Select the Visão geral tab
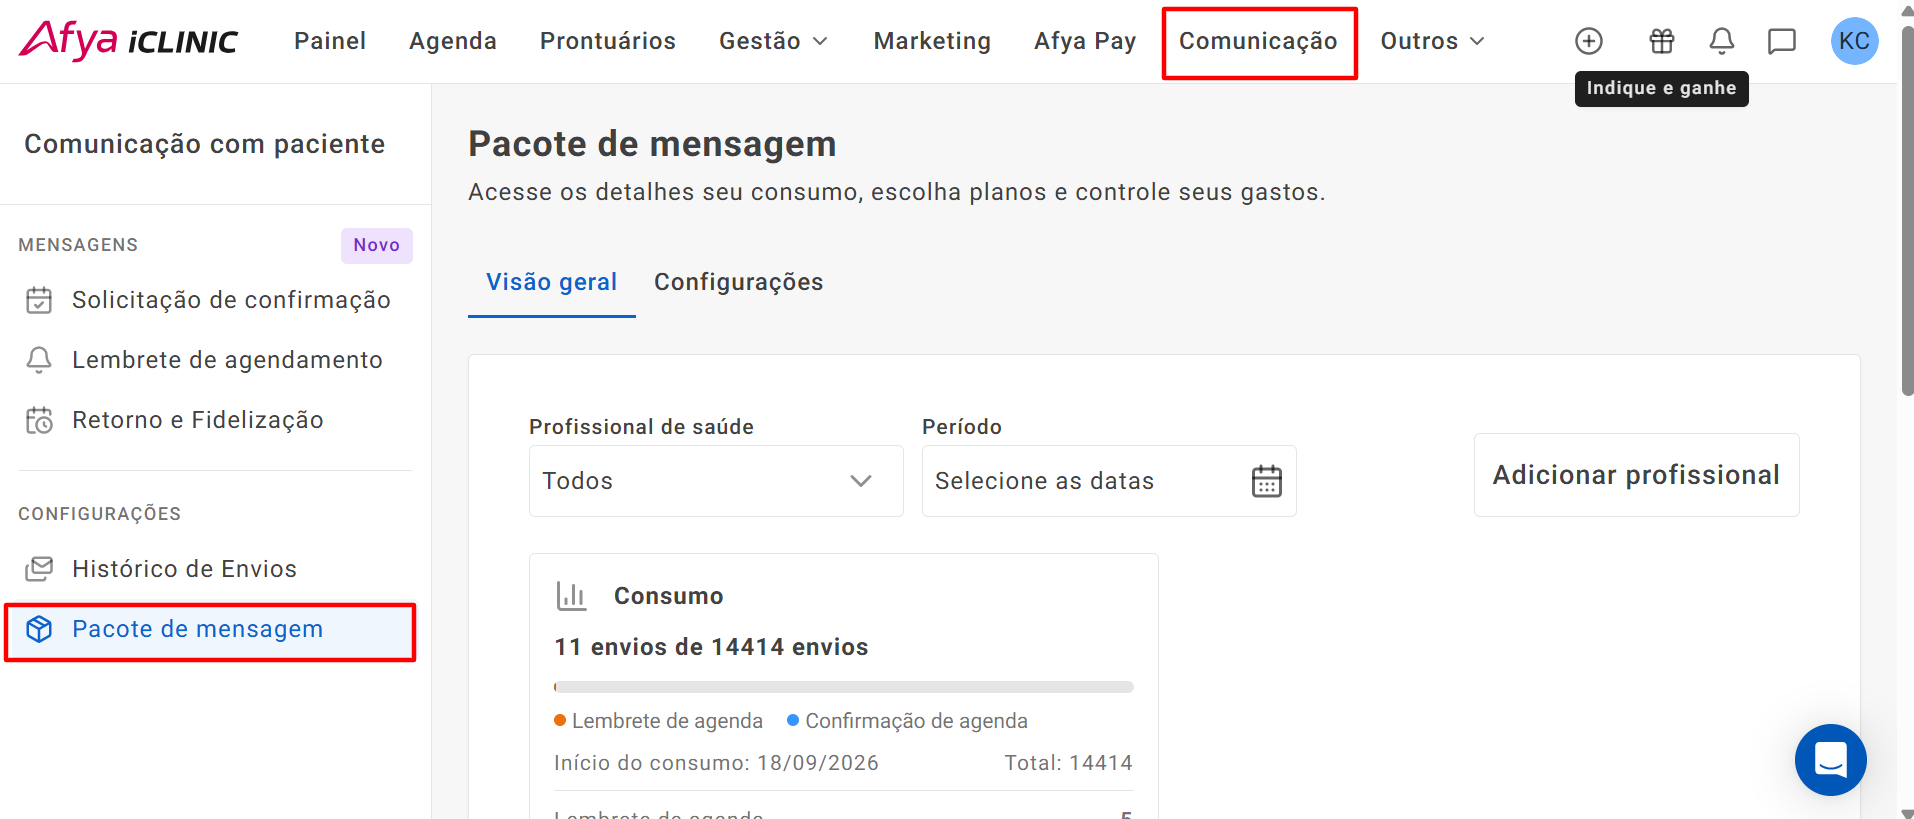 pyautogui.click(x=551, y=282)
